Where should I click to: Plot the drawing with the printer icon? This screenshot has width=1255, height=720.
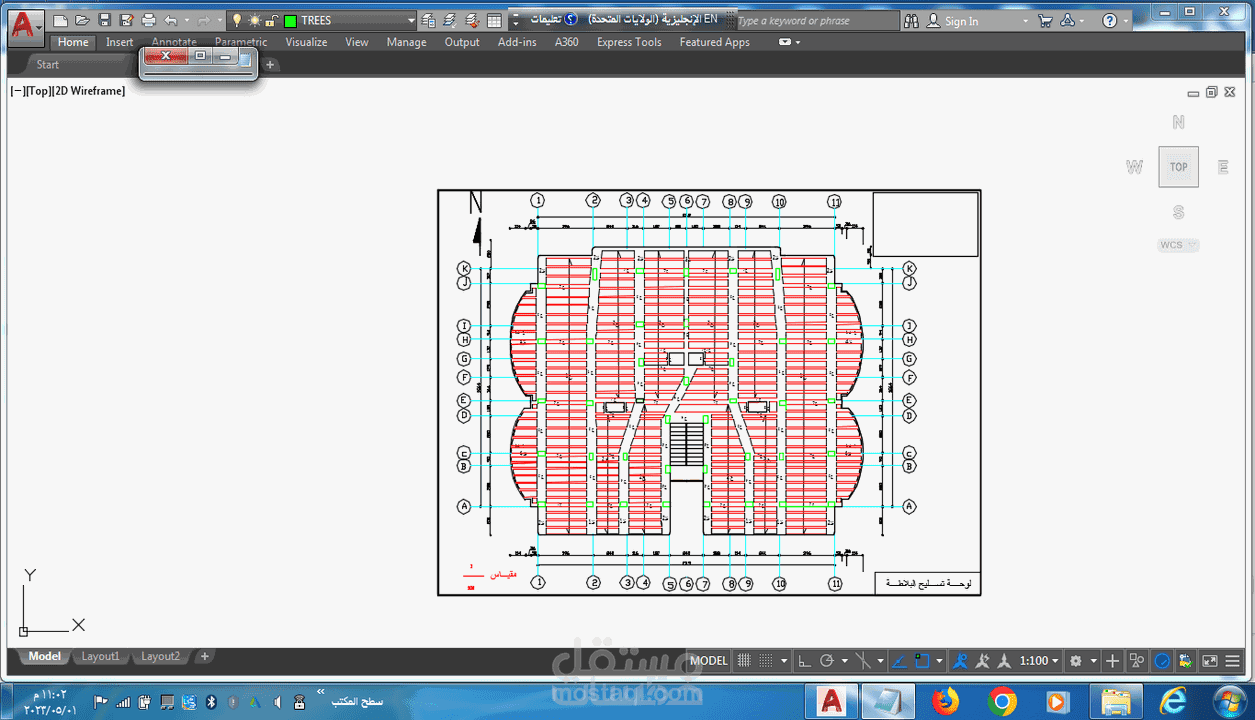pos(149,20)
